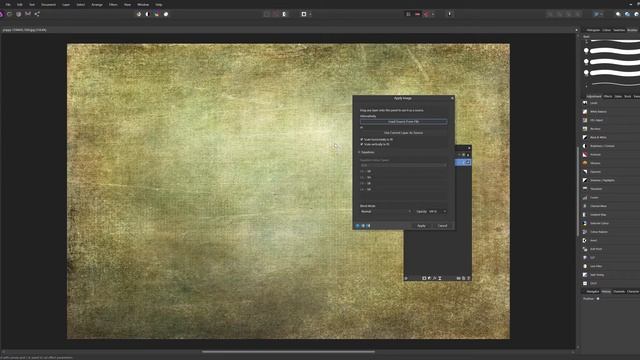Image resolution: width=640 pixels, height=360 pixels.
Task: Click the Levels adjustment icon
Action: 585,103
